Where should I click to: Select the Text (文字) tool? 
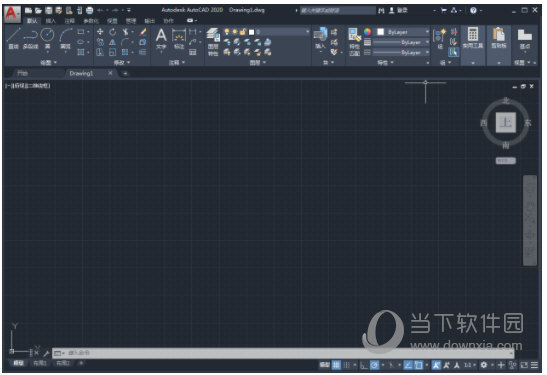pos(161,39)
